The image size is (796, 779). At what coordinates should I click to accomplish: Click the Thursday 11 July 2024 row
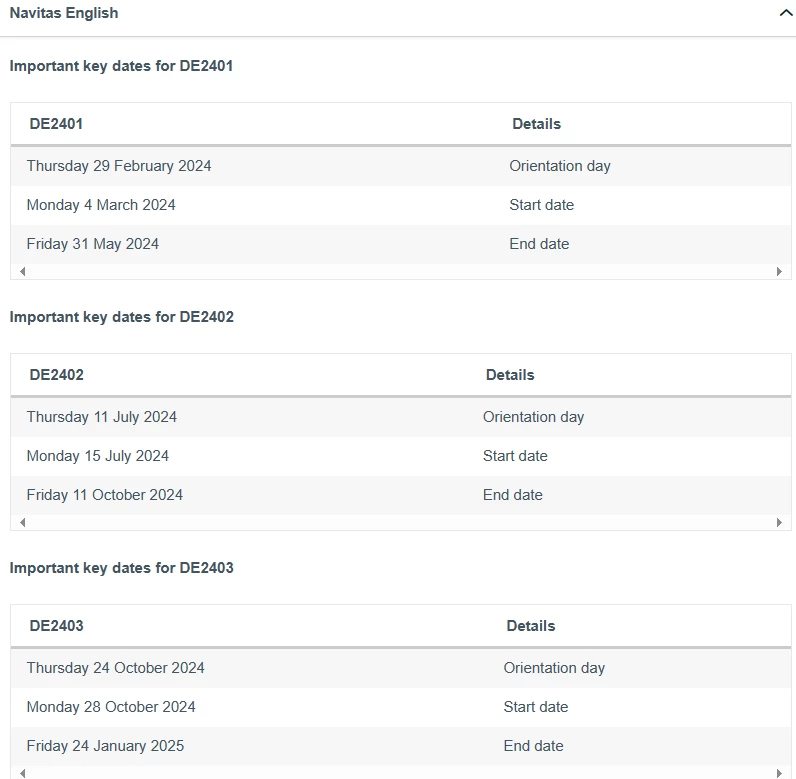(401, 417)
